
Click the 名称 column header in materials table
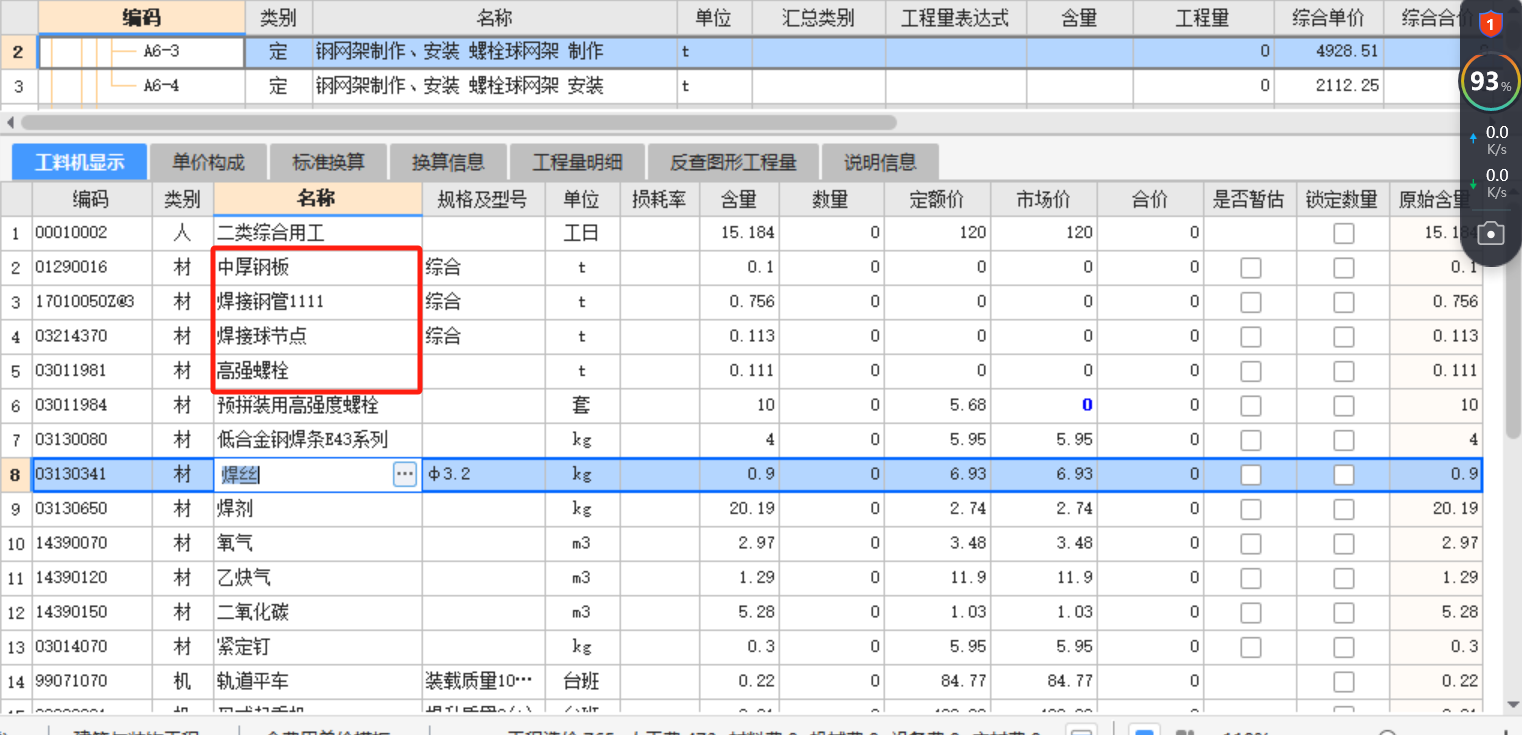pyautogui.click(x=318, y=198)
